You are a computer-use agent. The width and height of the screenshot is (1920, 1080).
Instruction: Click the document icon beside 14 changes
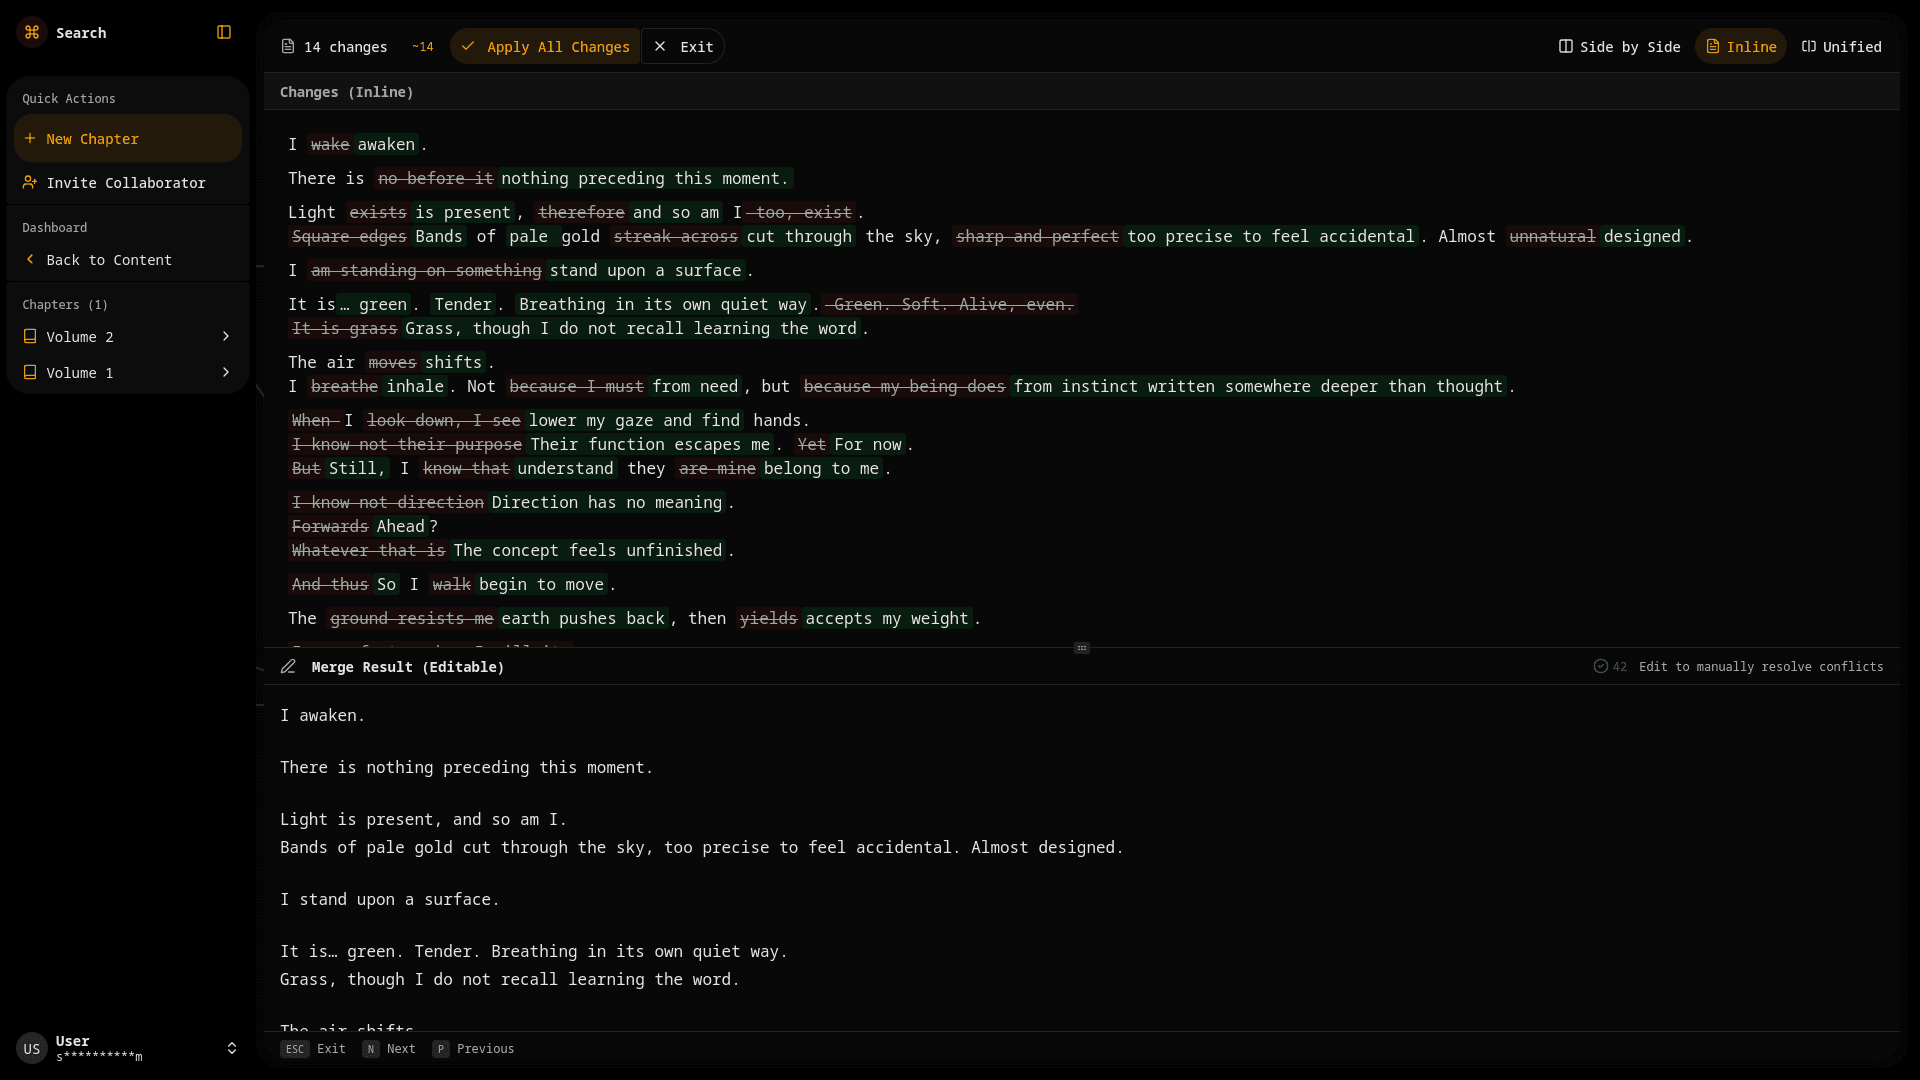click(288, 46)
